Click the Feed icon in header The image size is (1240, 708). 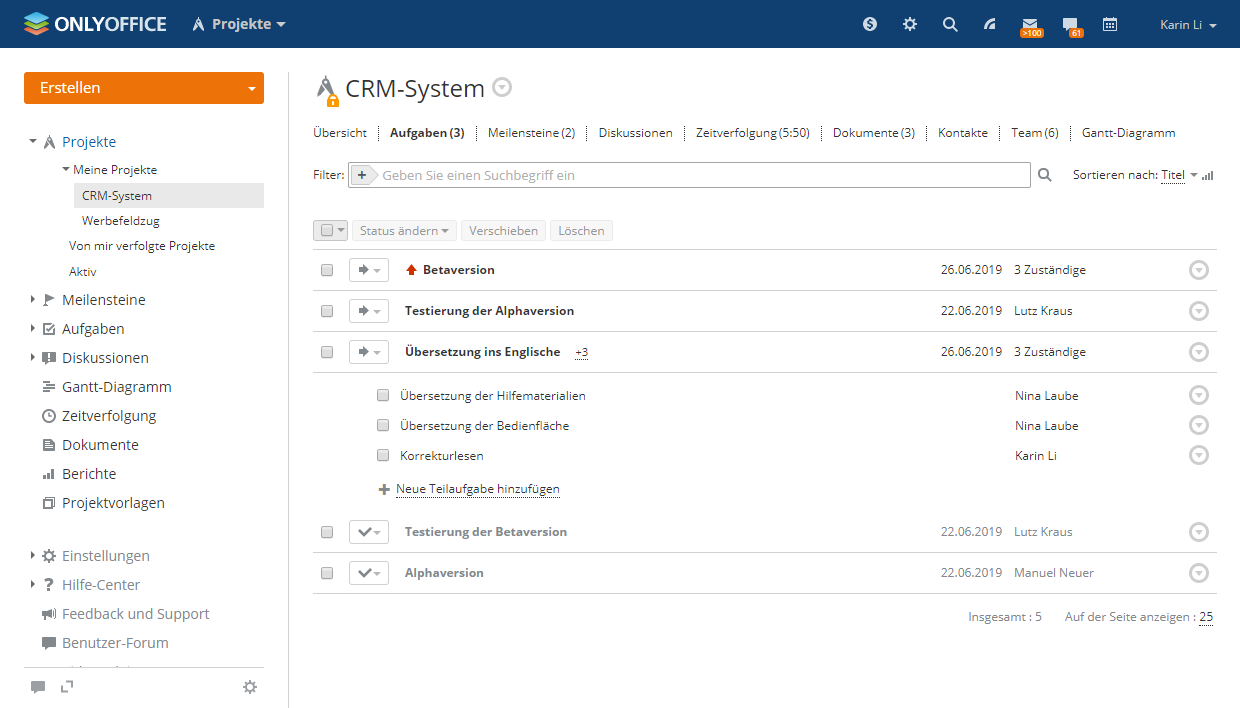click(x=990, y=24)
